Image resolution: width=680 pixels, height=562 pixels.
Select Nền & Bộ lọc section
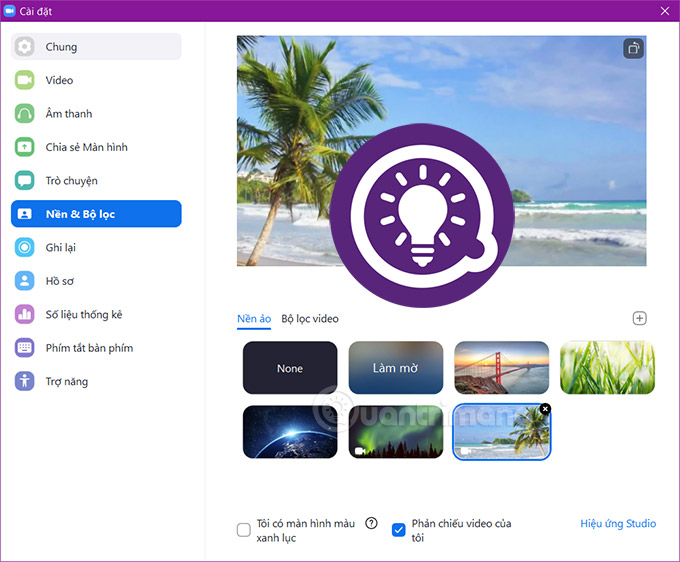point(96,214)
